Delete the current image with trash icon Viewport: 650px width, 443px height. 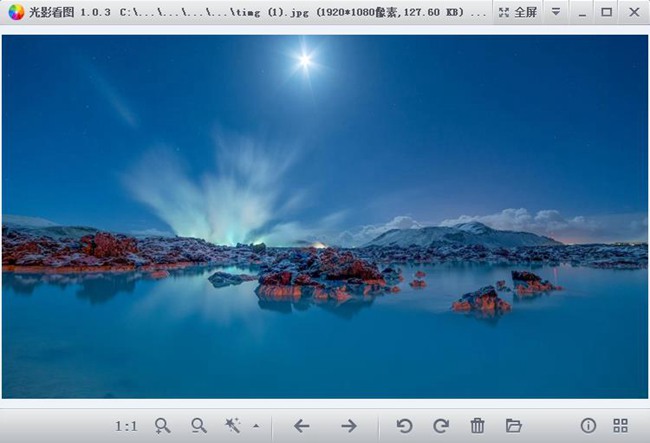[x=477, y=426]
